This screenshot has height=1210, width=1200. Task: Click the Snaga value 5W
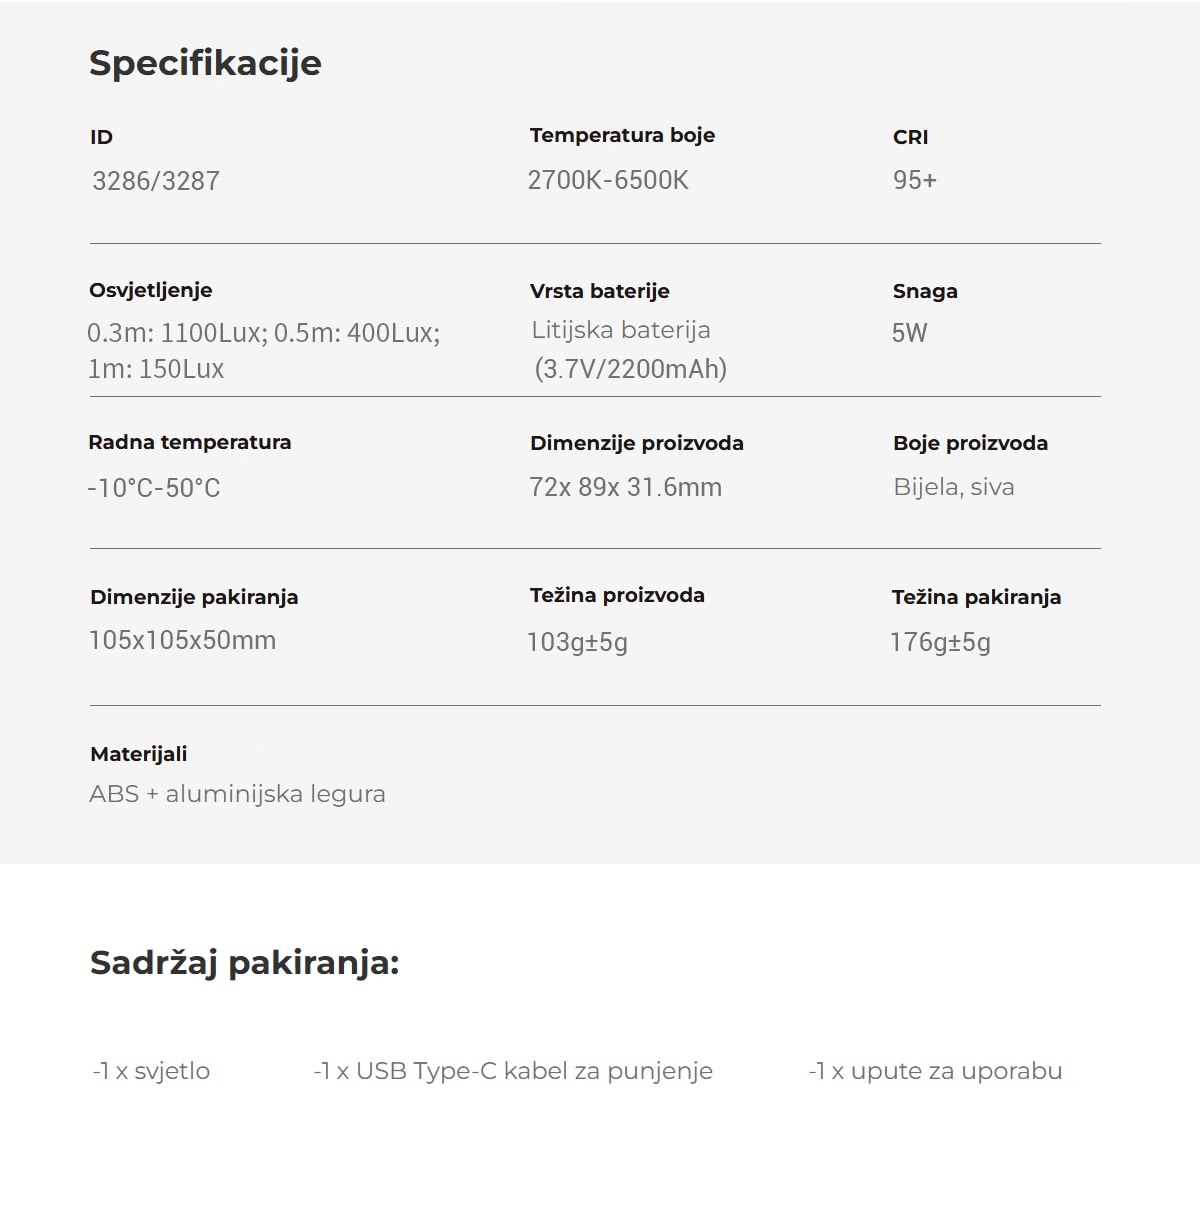pyautogui.click(x=909, y=333)
